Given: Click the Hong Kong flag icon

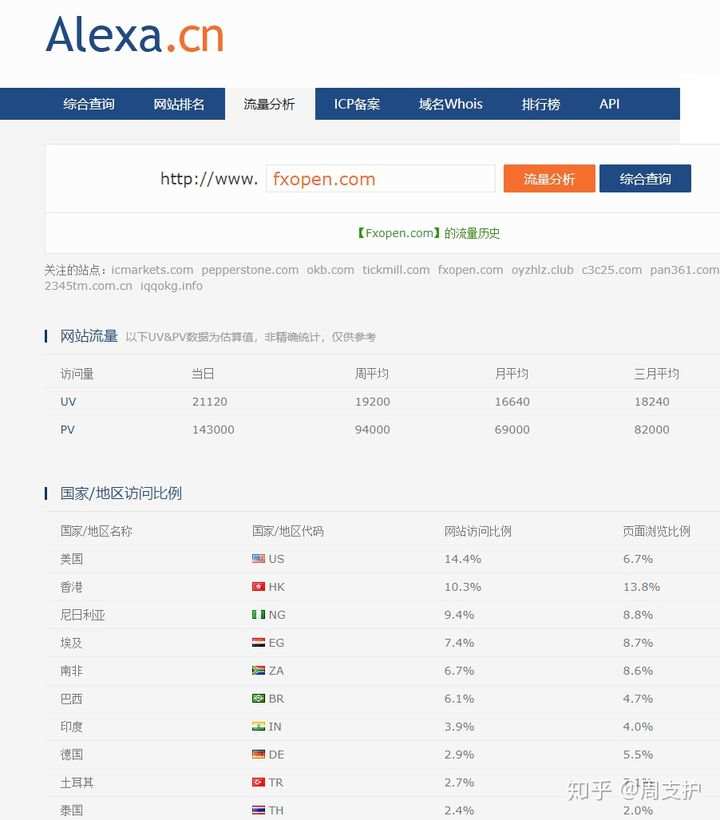Looking at the screenshot, I should click(258, 587).
